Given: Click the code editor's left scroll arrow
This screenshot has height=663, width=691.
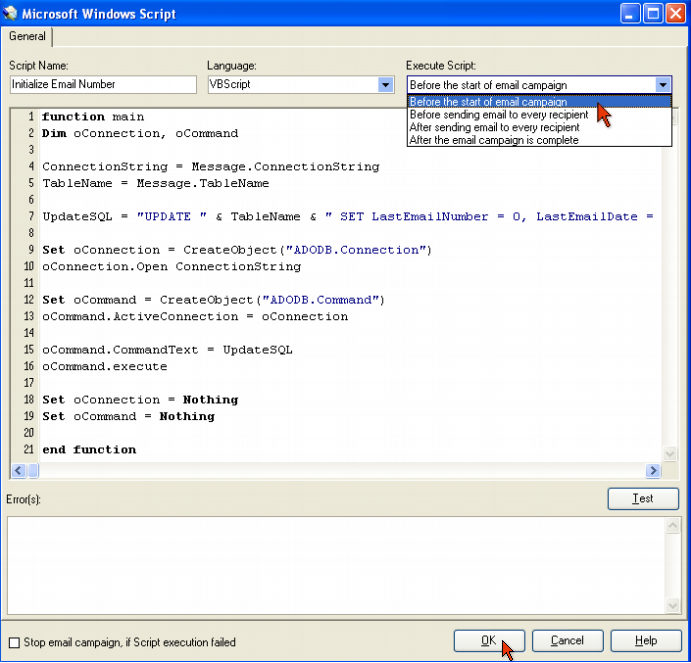Looking at the screenshot, I should [18, 470].
